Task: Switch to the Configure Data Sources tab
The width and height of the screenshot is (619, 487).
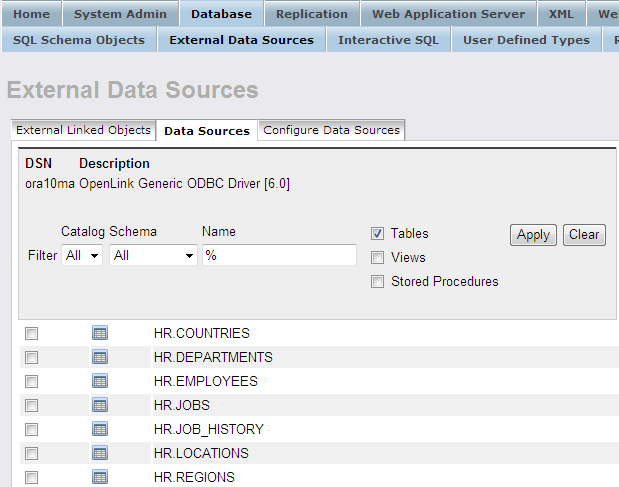Action: (x=332, y=130)
